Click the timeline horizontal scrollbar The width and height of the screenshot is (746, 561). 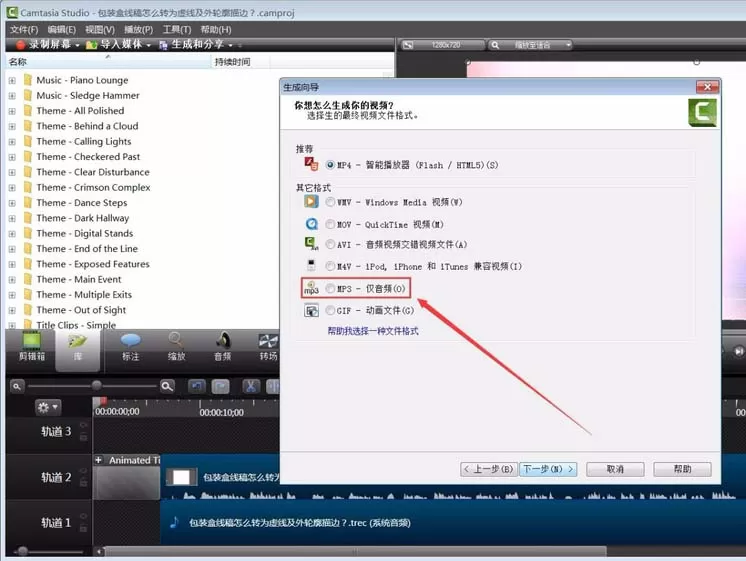354,551
